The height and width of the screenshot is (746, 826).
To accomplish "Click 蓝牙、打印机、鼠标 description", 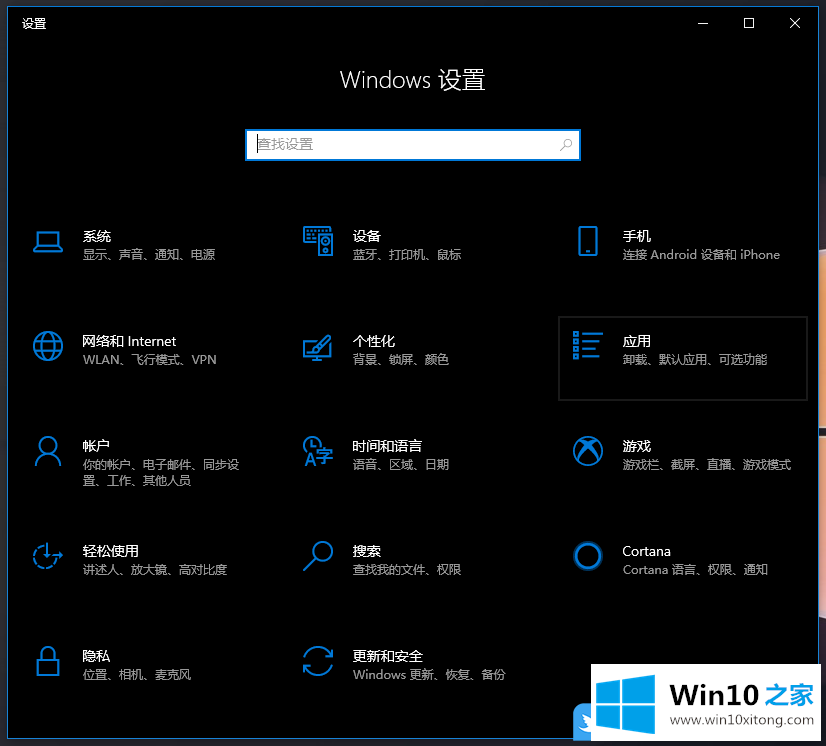I will pyautogui.click(x=407, y=255).
